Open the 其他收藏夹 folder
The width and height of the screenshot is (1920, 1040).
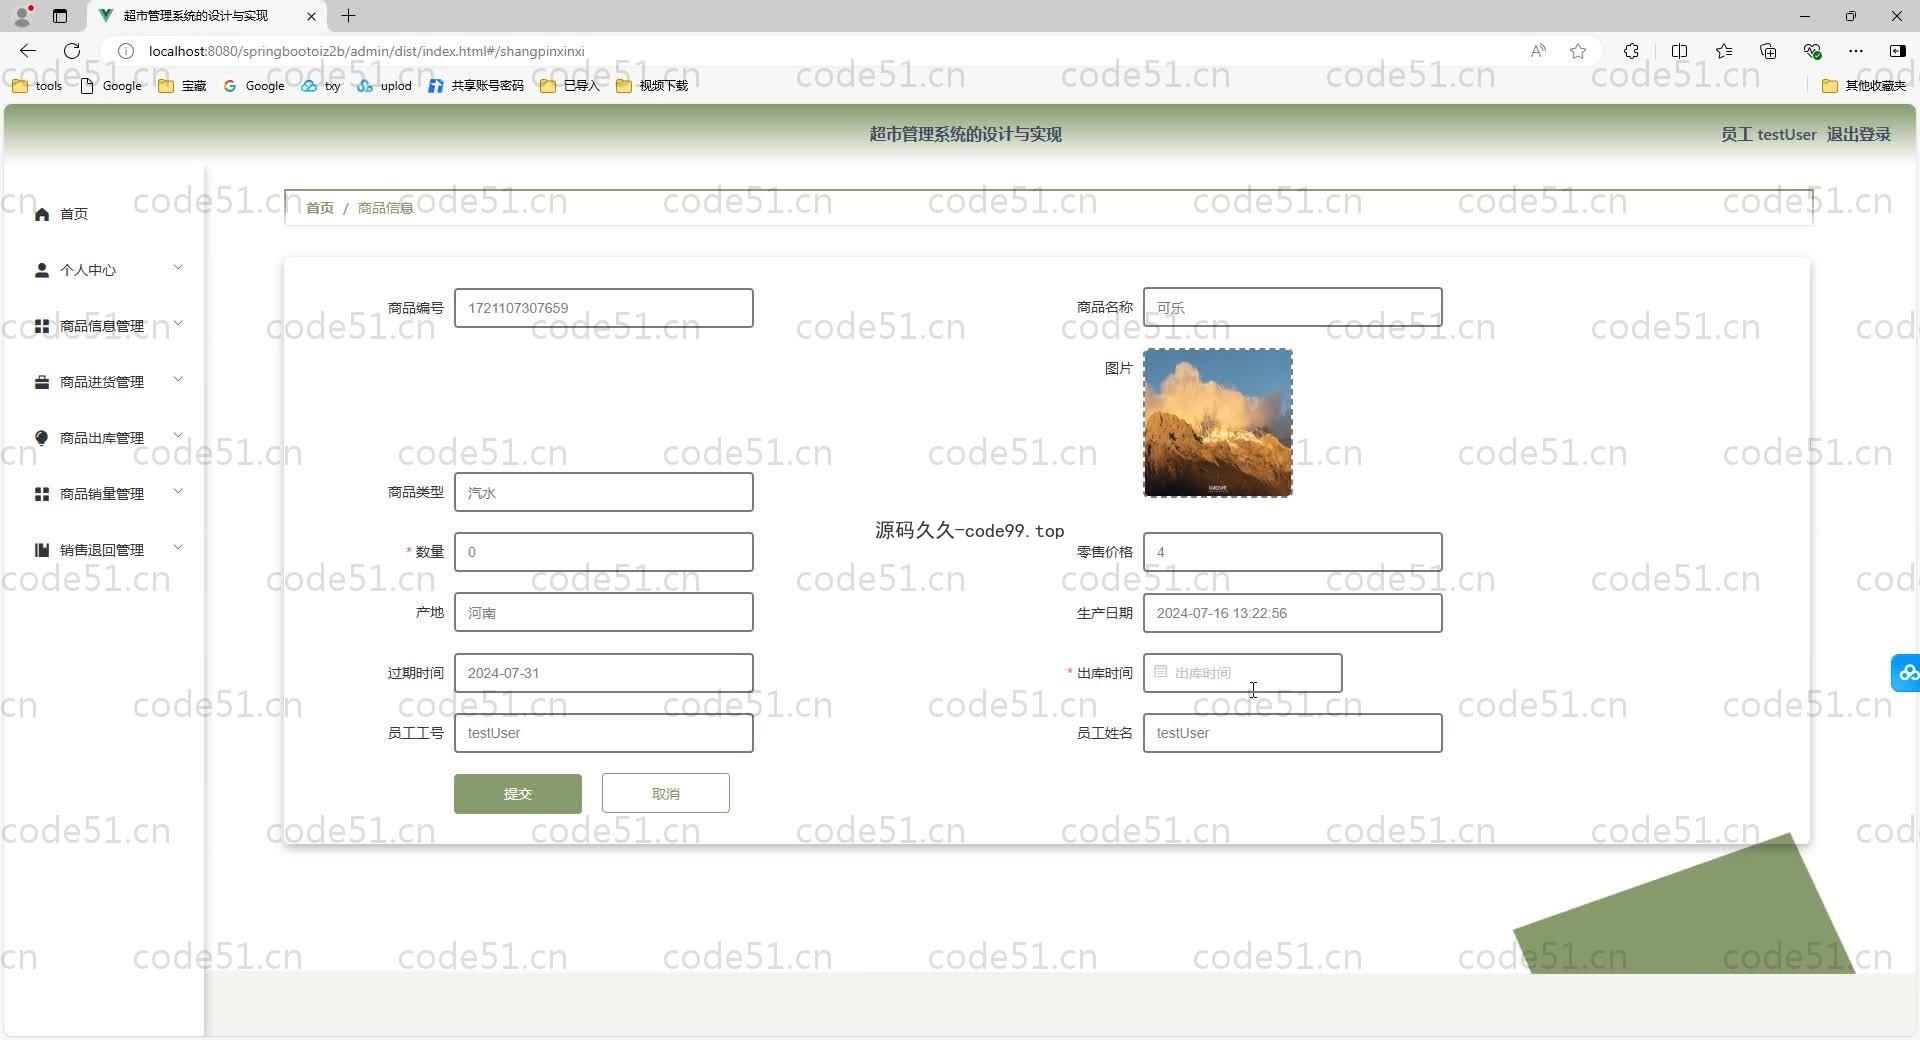point(1864,86)
